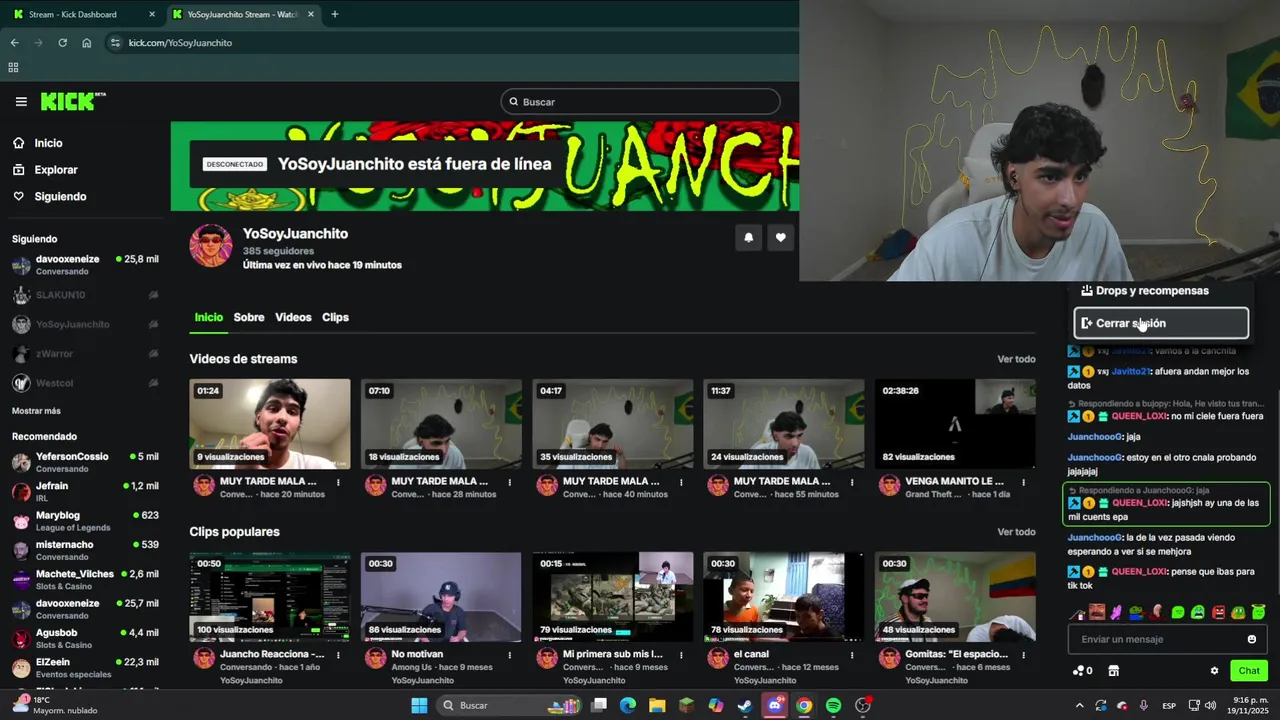Reload the page in Chrome
The image size is (1280, 720).
pos(62,43)
